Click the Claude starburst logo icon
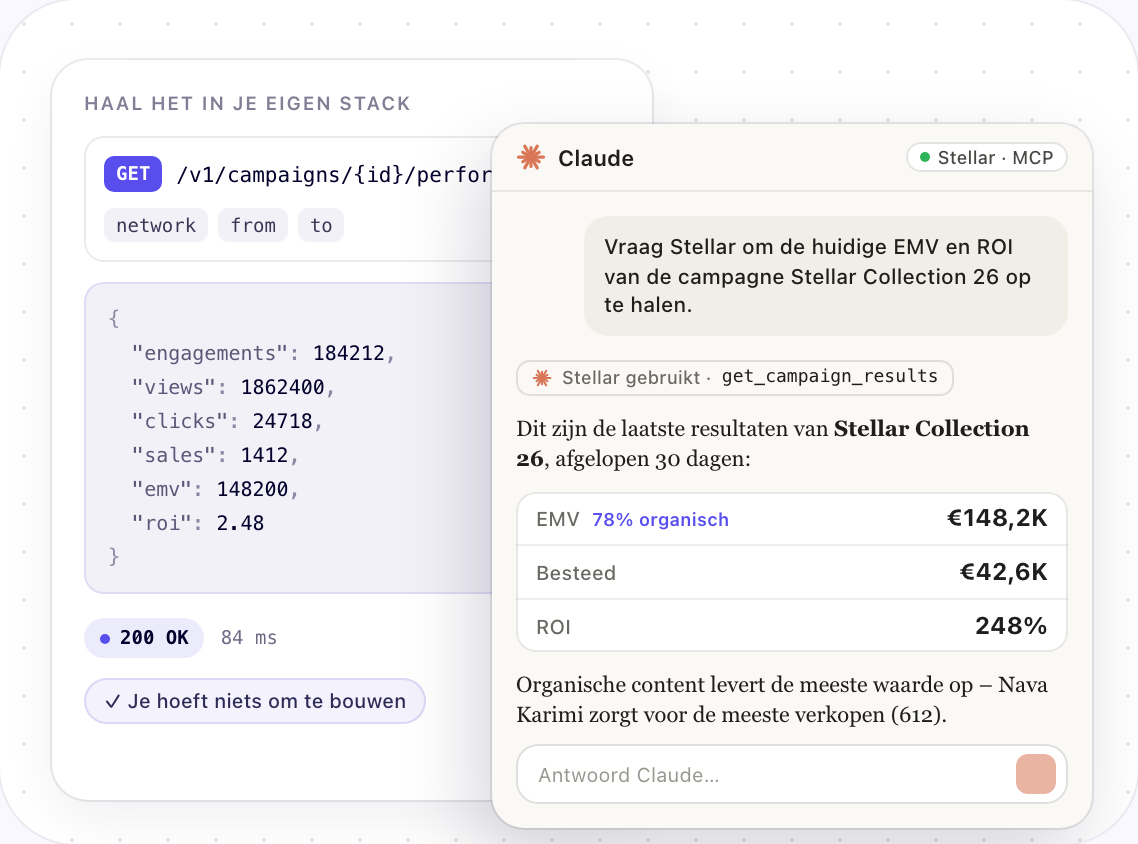This screenshot has width=1138, height=844. pyautogui.click(x=531, y=157)
